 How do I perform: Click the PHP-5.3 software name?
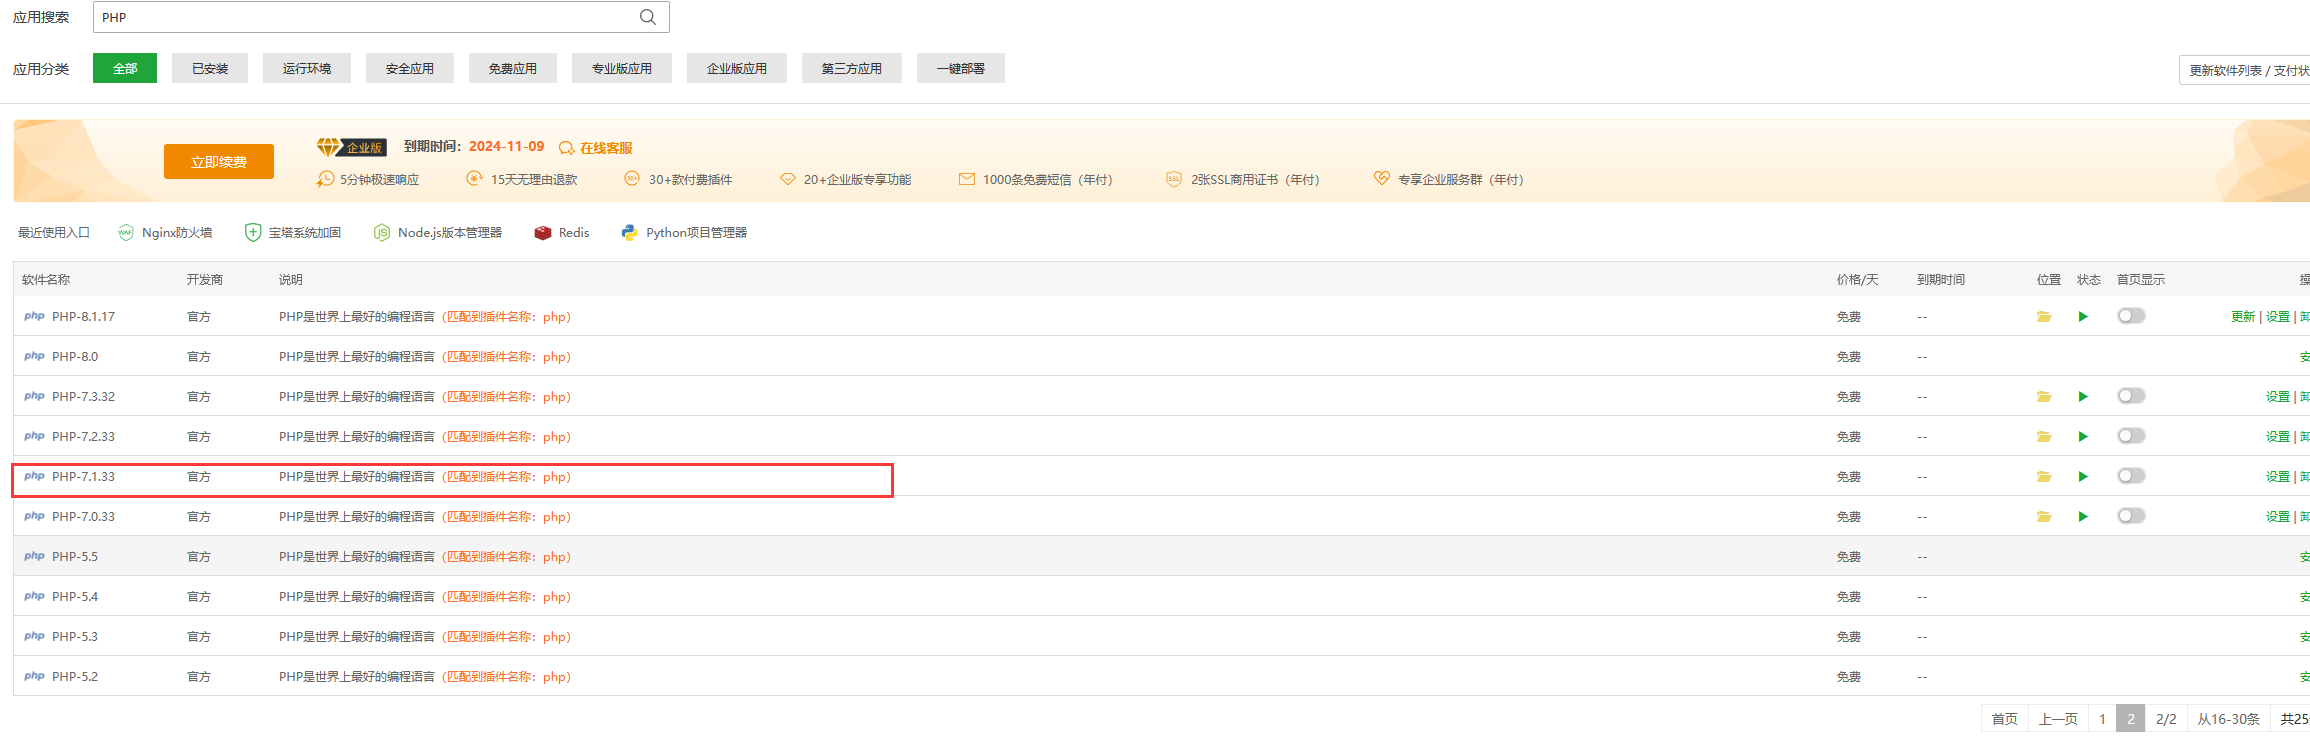click(75, 637)
